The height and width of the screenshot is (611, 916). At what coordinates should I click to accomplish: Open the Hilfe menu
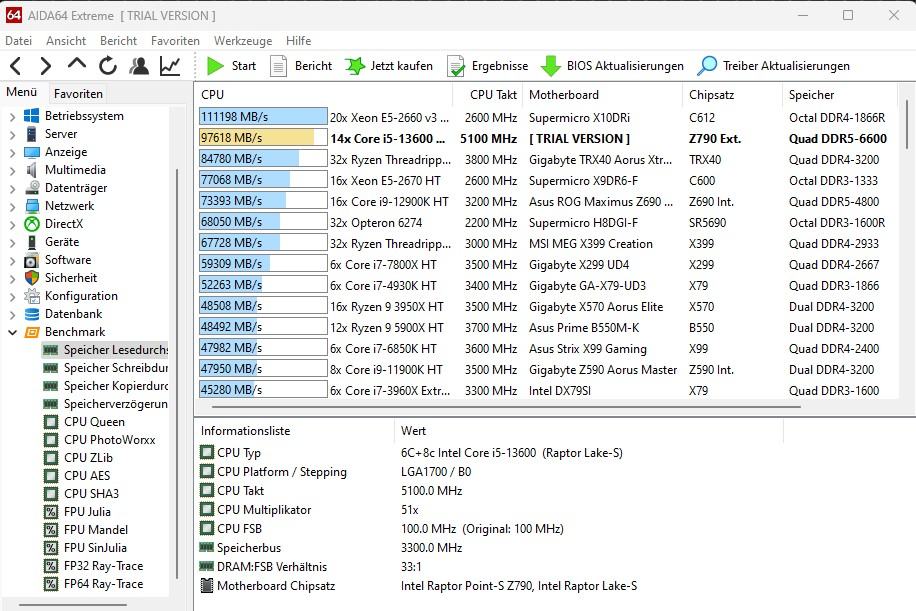[x=299, y=41]
